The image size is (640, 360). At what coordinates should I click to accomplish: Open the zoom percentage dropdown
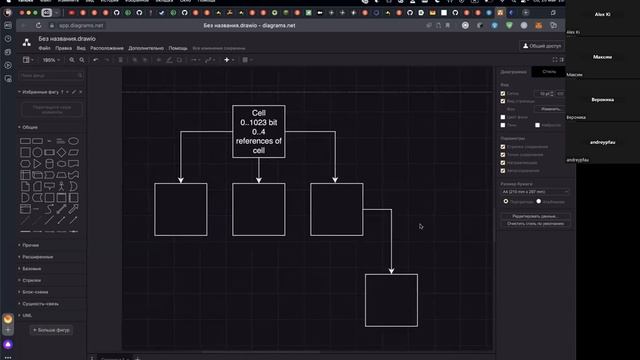pos(51,60)
